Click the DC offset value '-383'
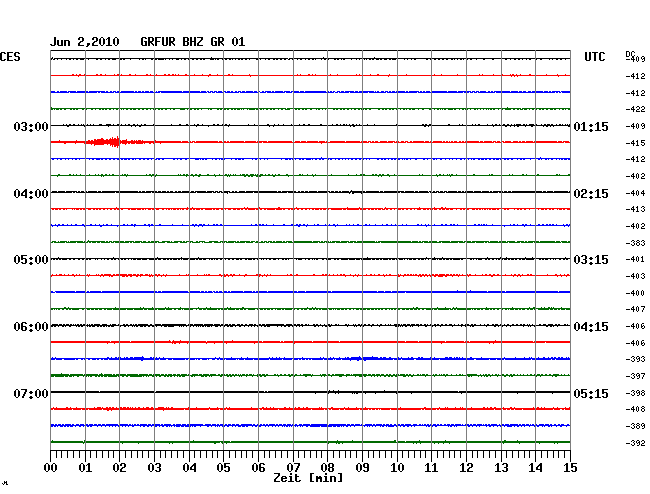The height and width of the screenshot is (494, 650). [x=635, y=243]
